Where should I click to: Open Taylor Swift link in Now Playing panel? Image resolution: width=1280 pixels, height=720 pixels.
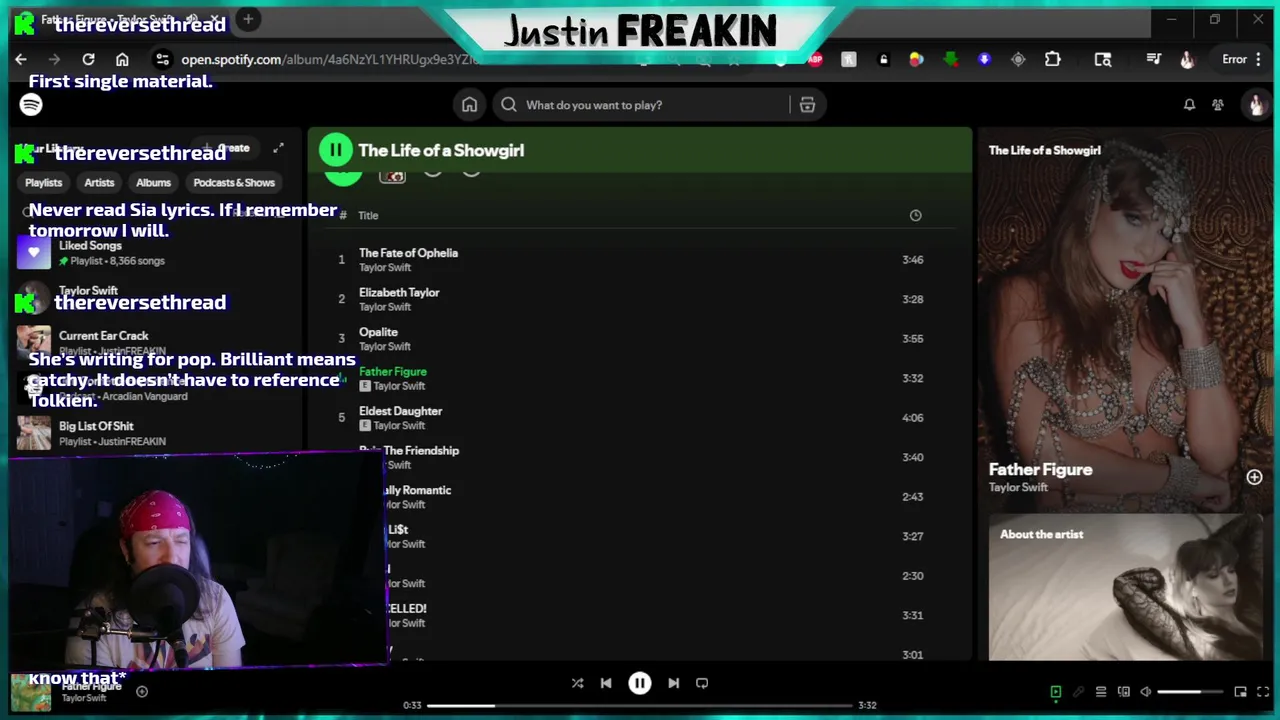[1018, 487]
